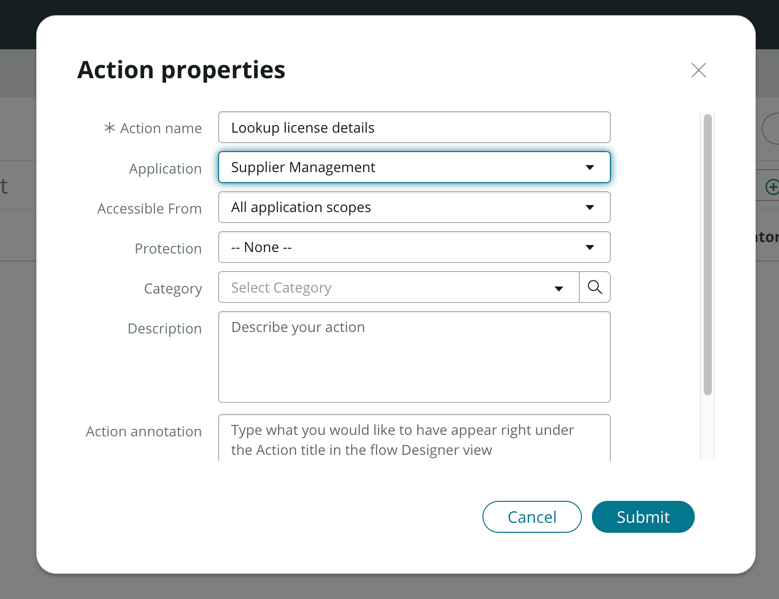Click the Accessible From field label
The width and height of the screenshot is (779, 599).
[149, 209]
